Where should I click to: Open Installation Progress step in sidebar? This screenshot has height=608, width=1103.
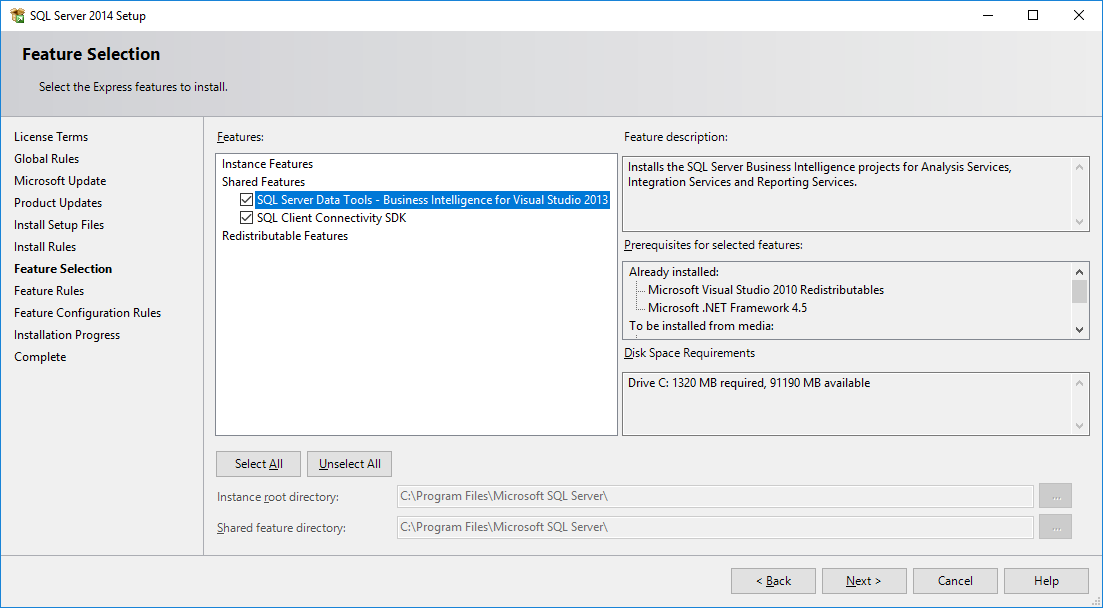pyautogui.click(x=67, y=335)
